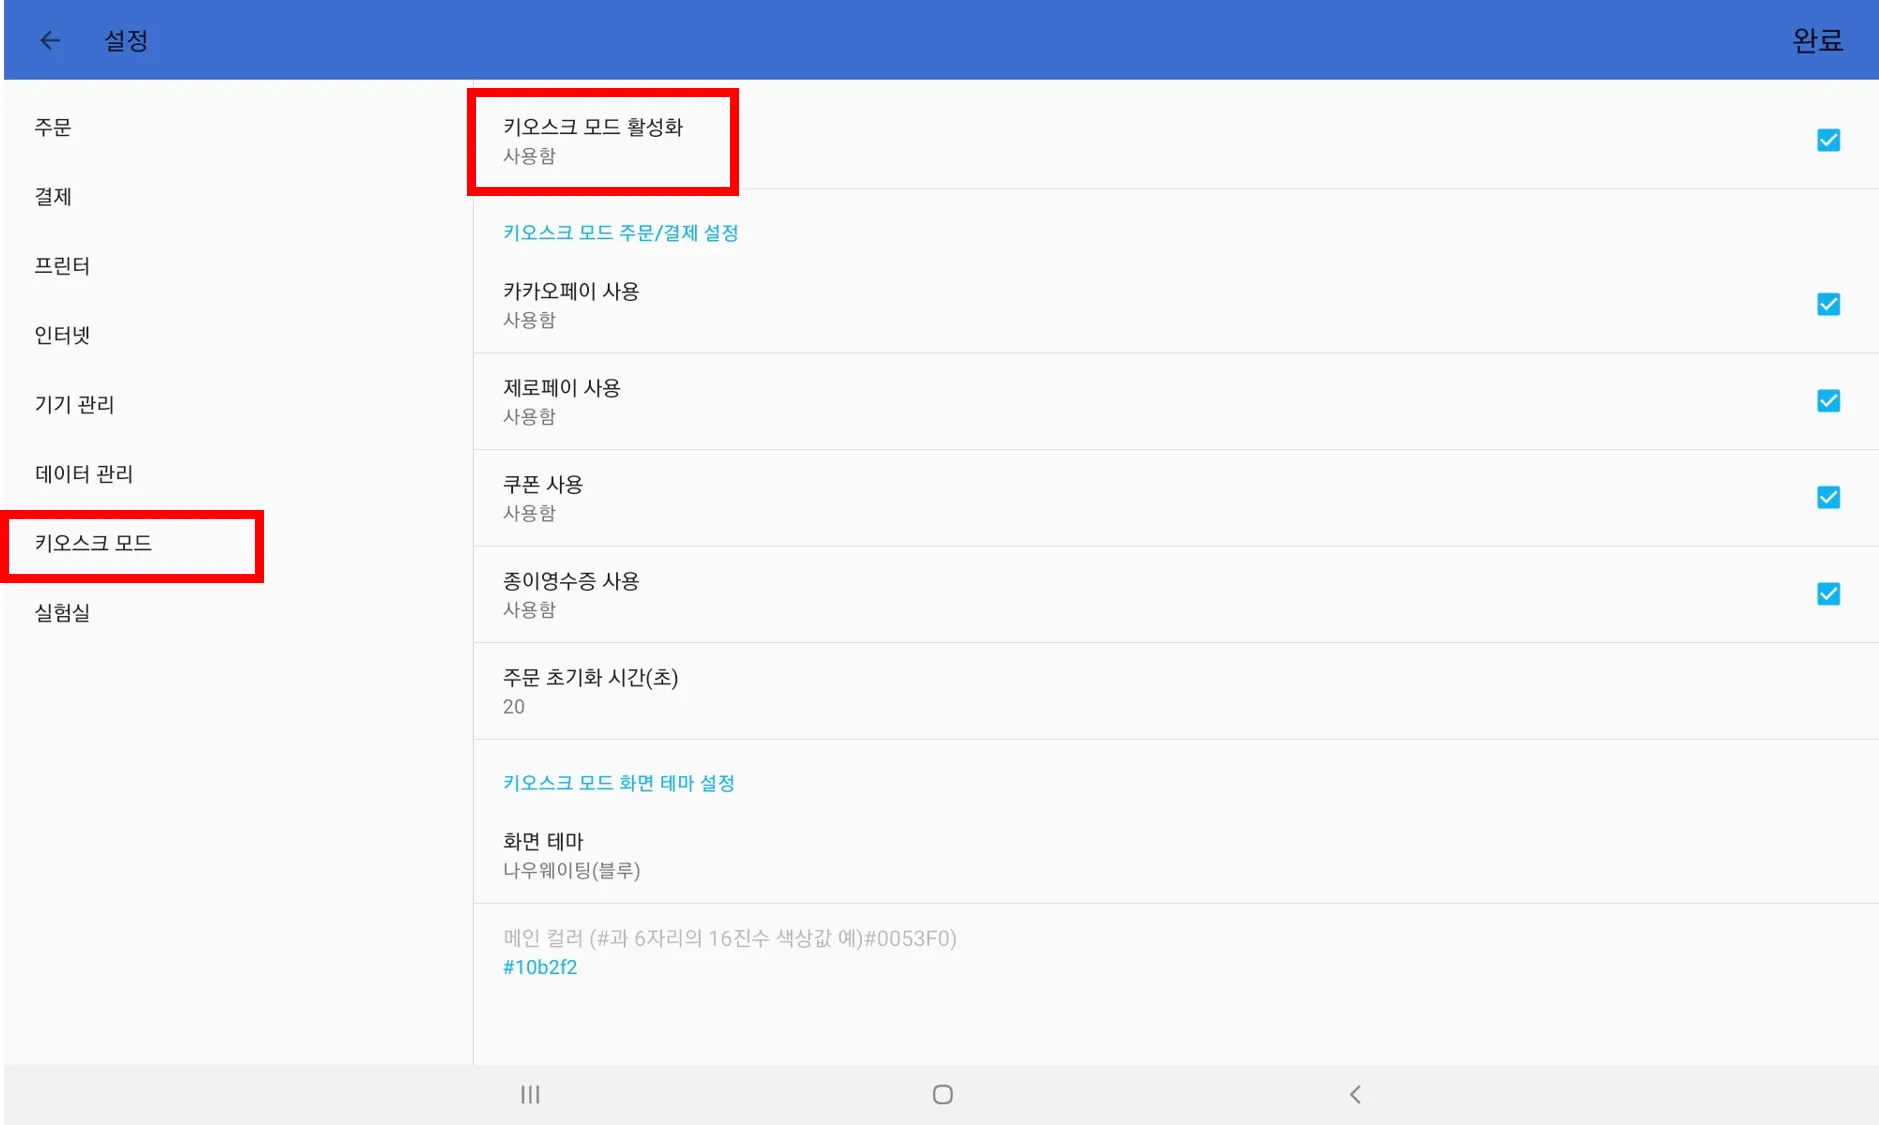Viewport: 1879px width, 1125px height.
Task: Click the 제로페이 사용 label
Action: tap(561, 388)
